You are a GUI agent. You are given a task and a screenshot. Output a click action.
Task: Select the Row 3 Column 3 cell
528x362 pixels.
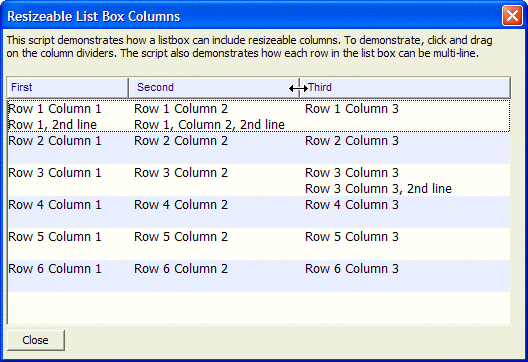pos(352,173)
